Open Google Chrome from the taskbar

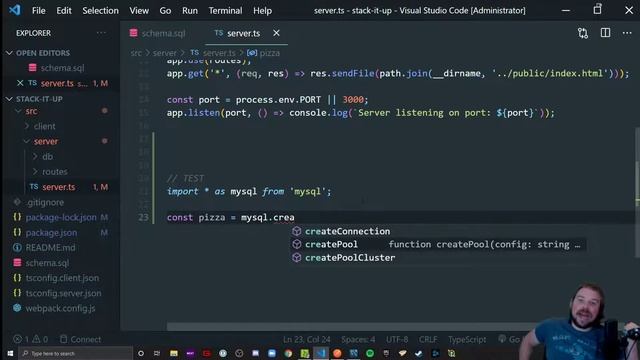(x=288, y=353)
